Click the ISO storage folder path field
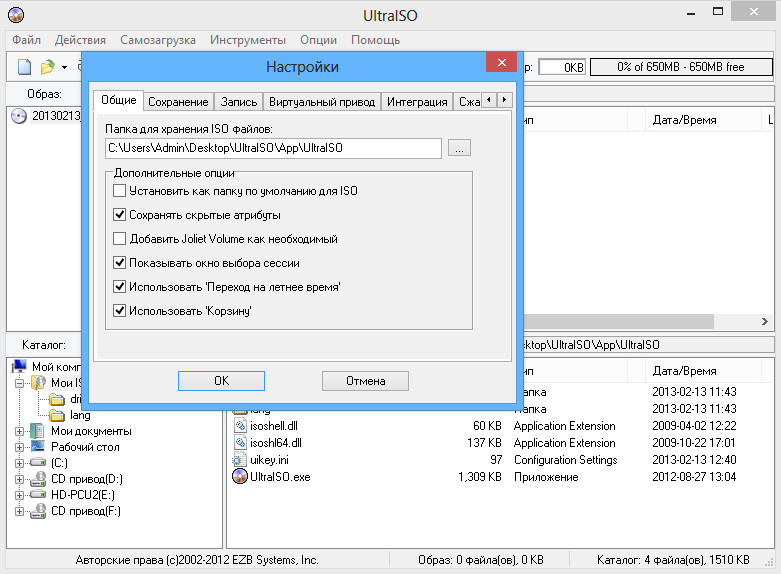 (x=273, y=148)
